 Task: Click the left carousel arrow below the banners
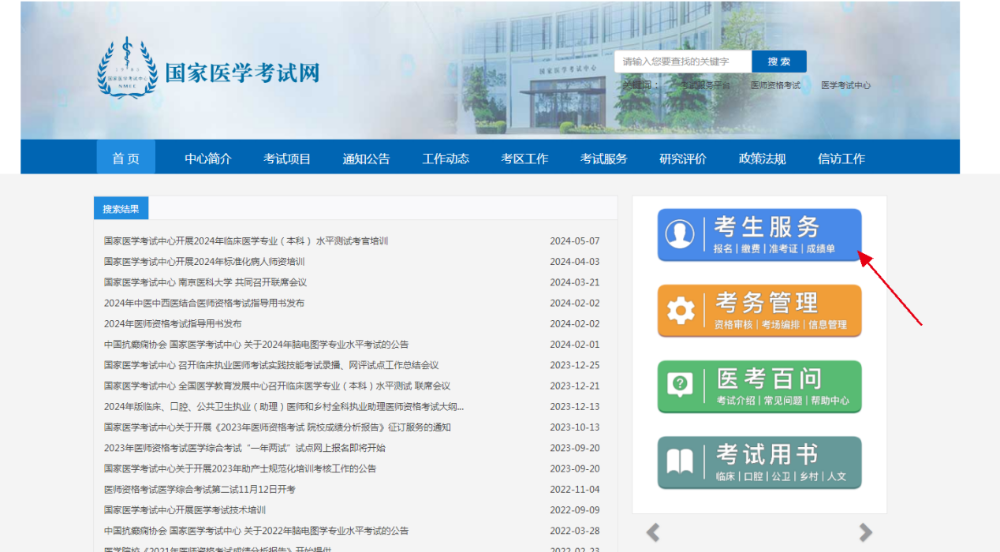653,532
